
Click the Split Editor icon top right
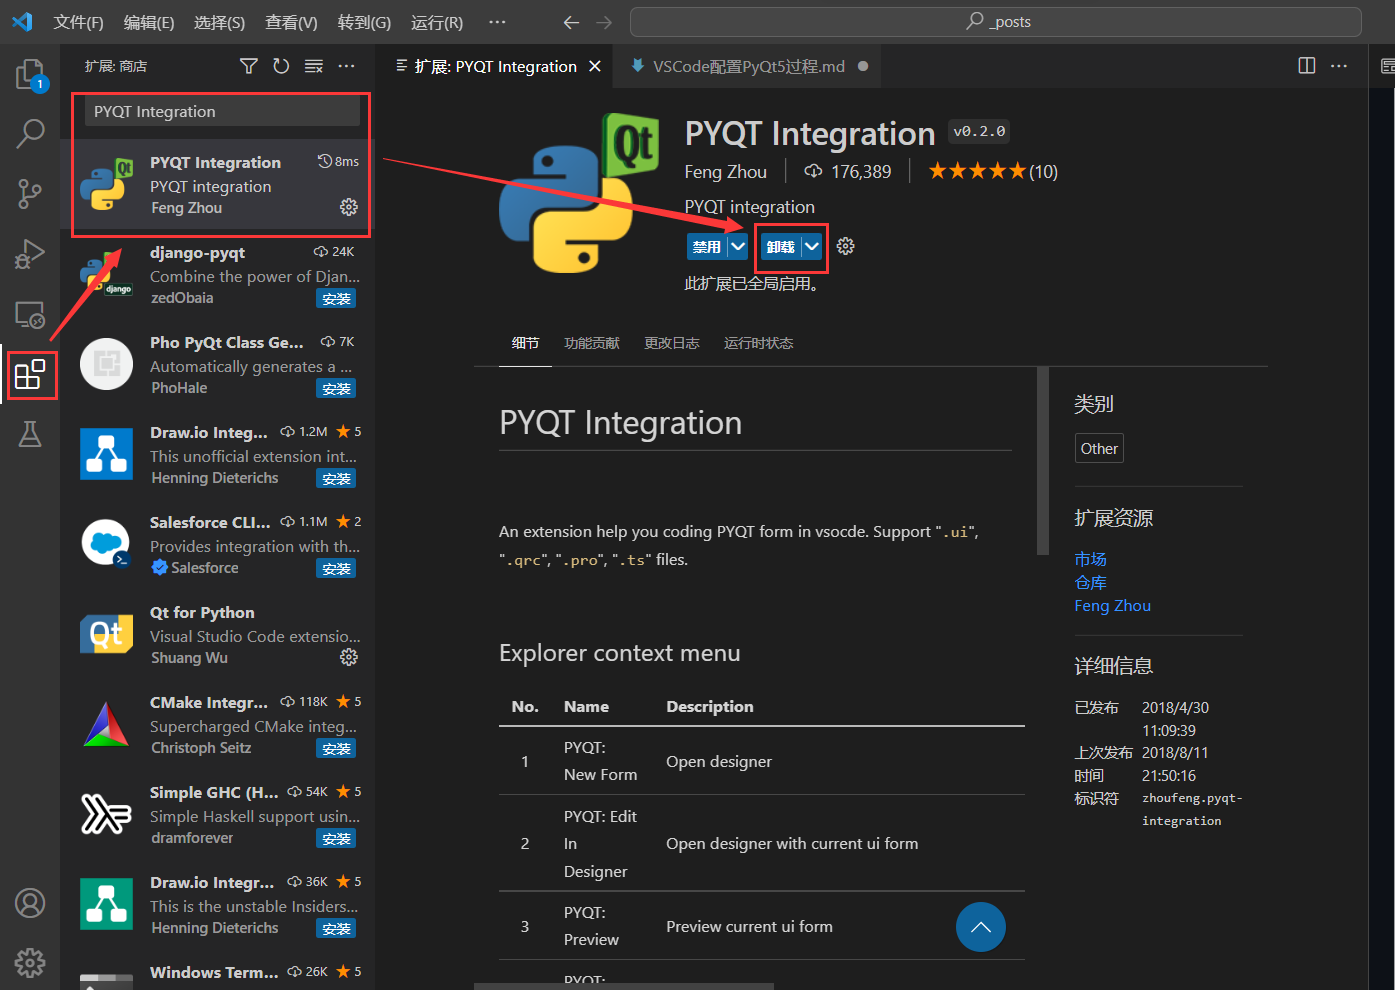1306,65
